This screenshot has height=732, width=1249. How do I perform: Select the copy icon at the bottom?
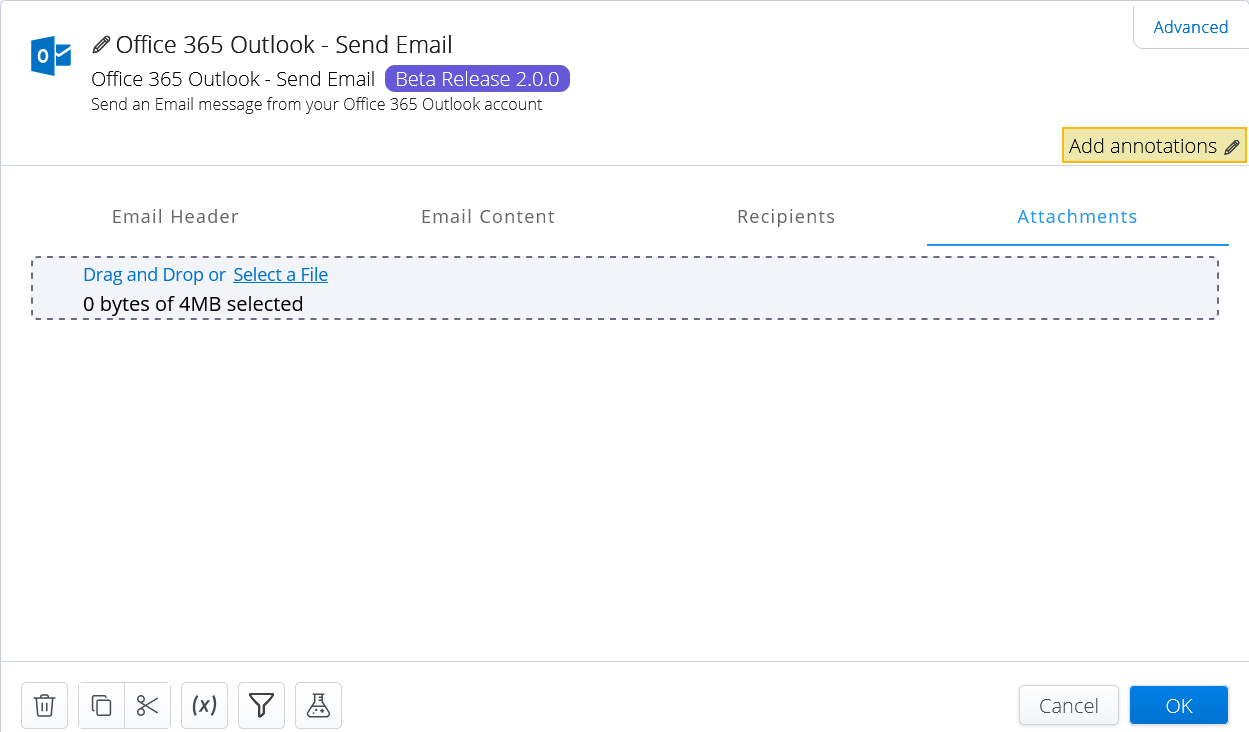pyautogui.click(x=100, y=705)
